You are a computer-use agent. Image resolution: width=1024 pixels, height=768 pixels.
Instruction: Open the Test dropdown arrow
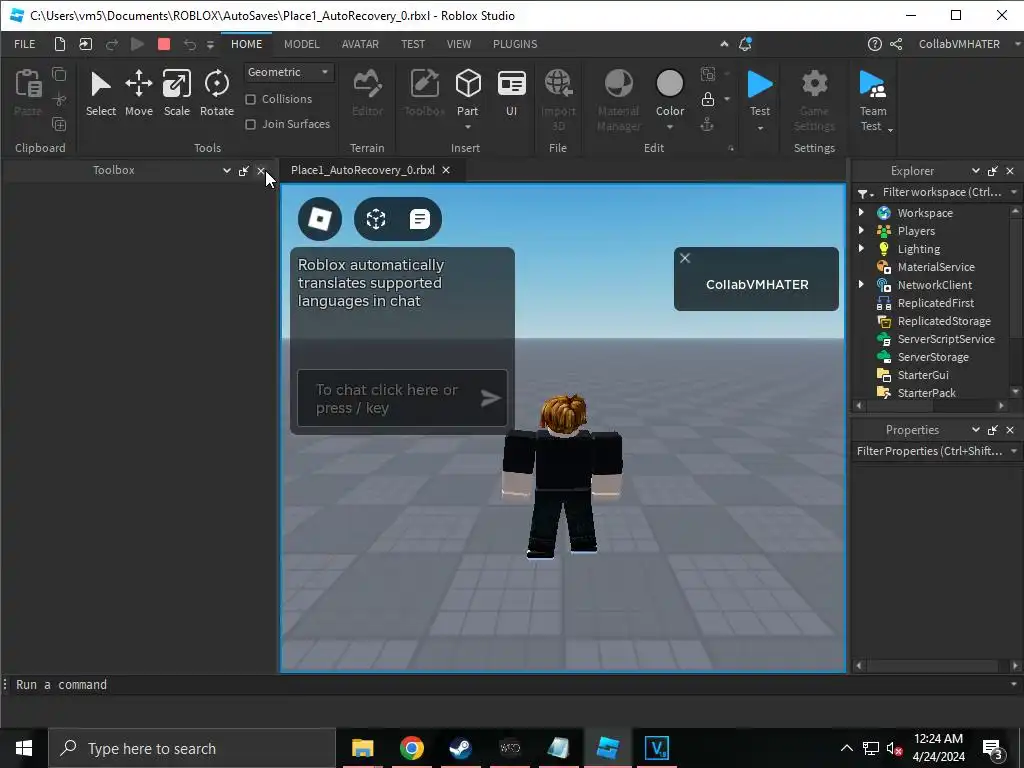[760, 128]
